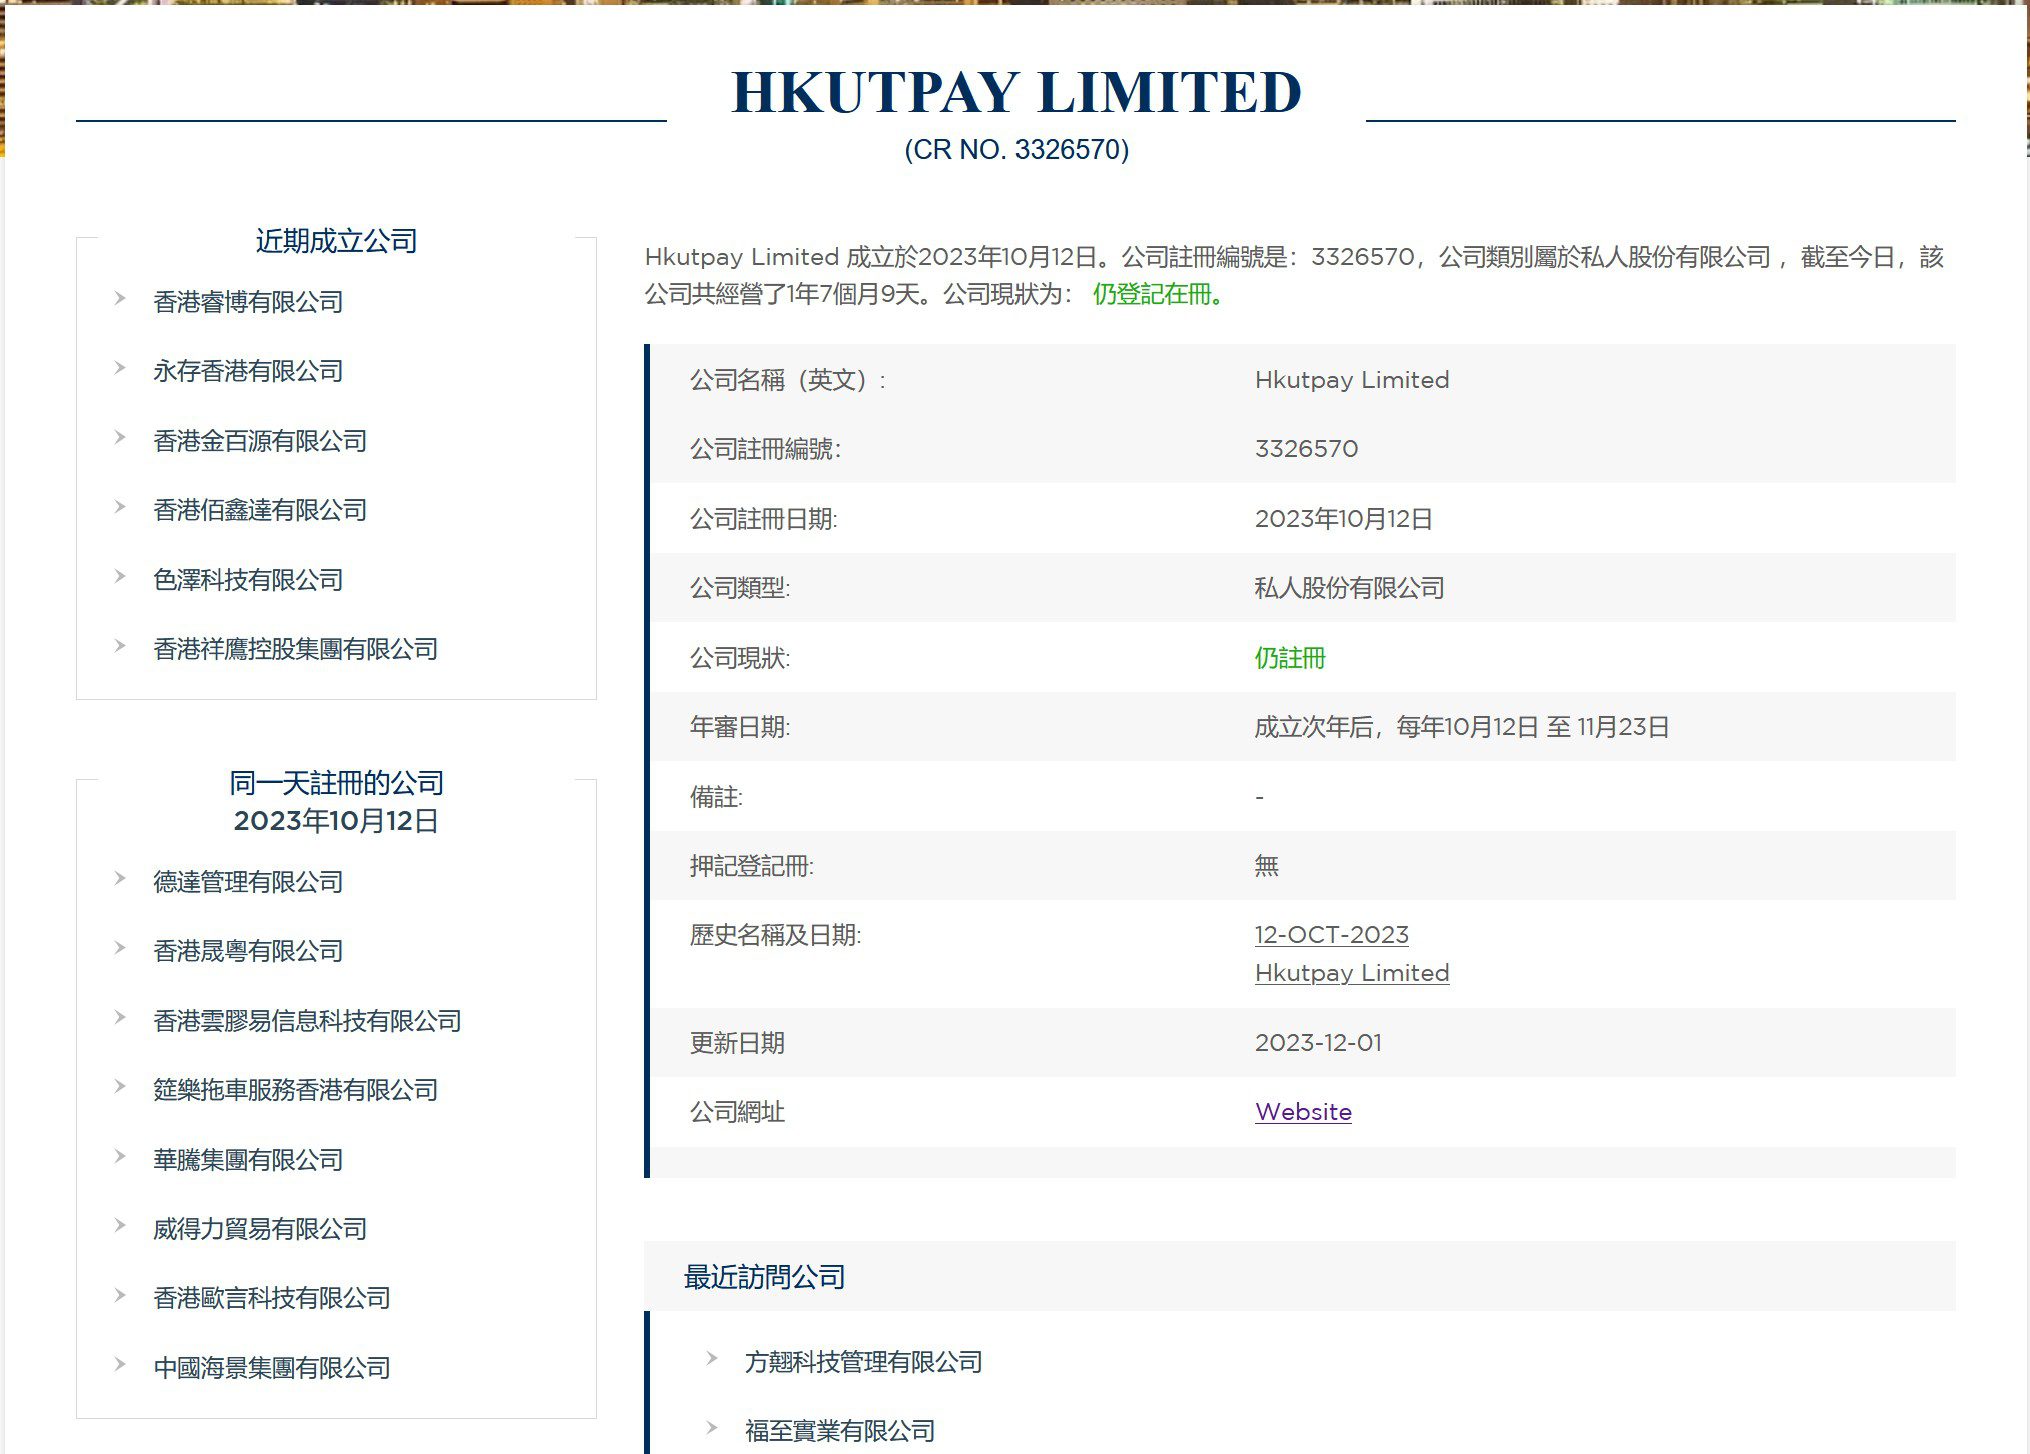Open 香港金百源有限公司 company link
The image size is (2030, 1454).
[260, 441]
